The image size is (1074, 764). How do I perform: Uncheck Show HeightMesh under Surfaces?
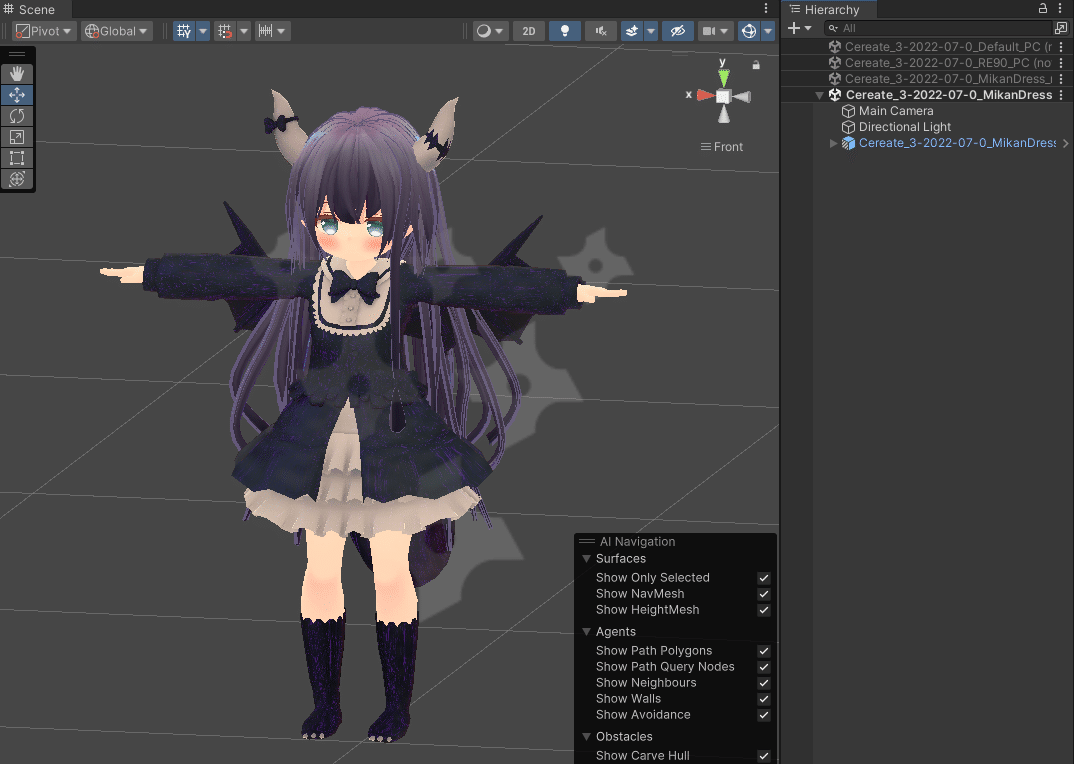point(763,610)
